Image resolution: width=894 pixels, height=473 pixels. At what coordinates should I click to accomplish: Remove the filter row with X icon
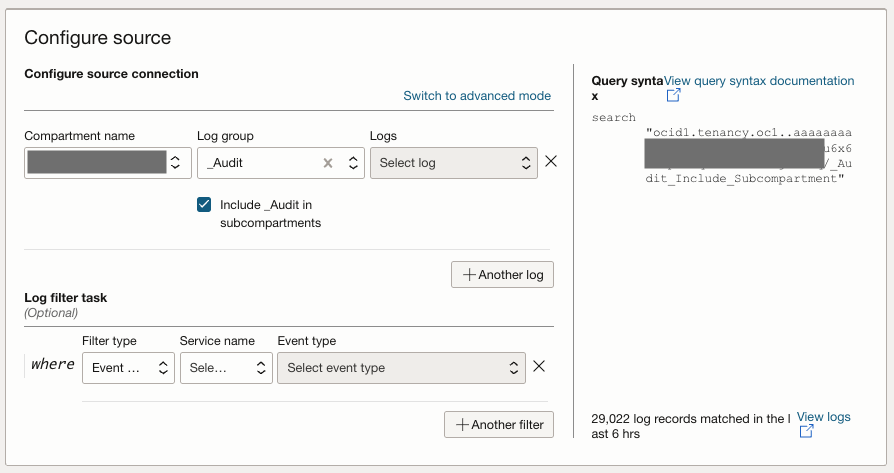point(539,366)
